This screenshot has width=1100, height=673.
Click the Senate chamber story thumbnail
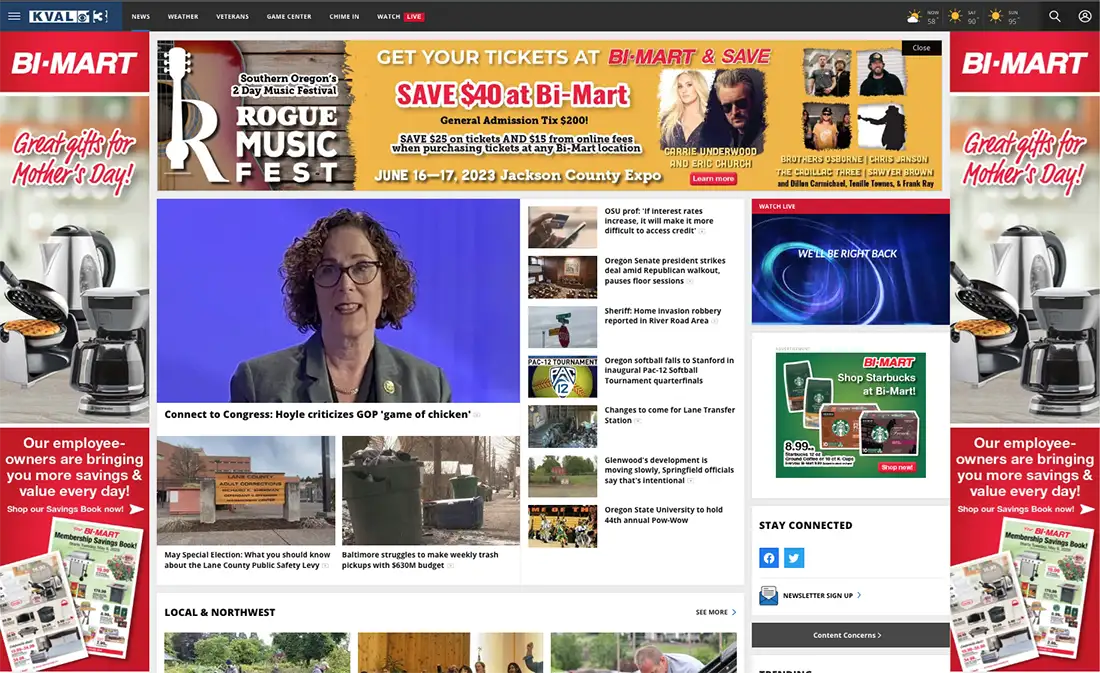point(563,277)
